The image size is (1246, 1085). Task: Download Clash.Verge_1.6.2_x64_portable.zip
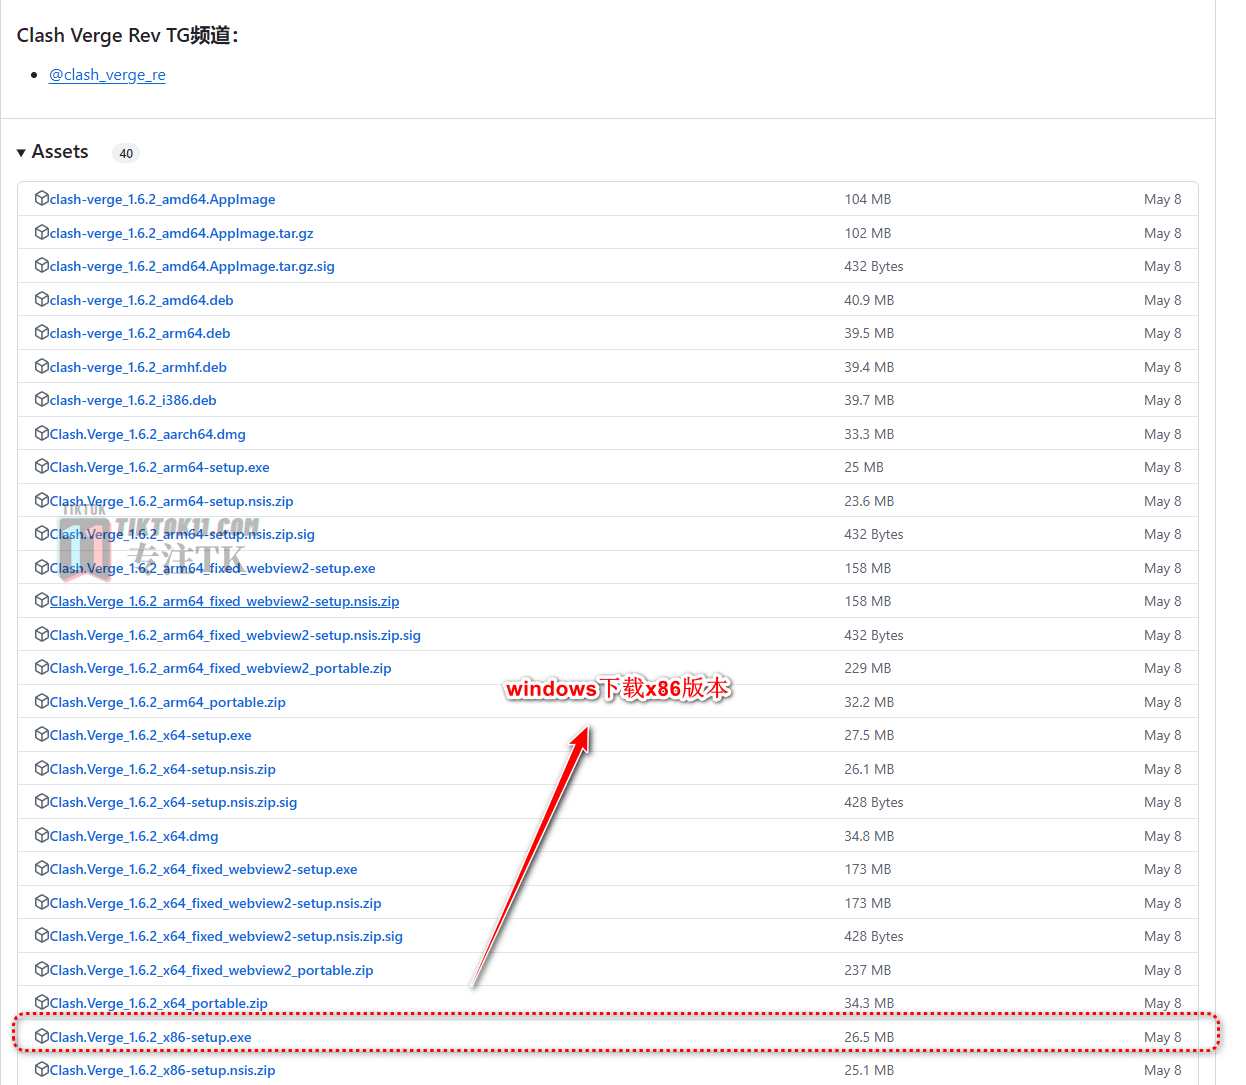158,1004
